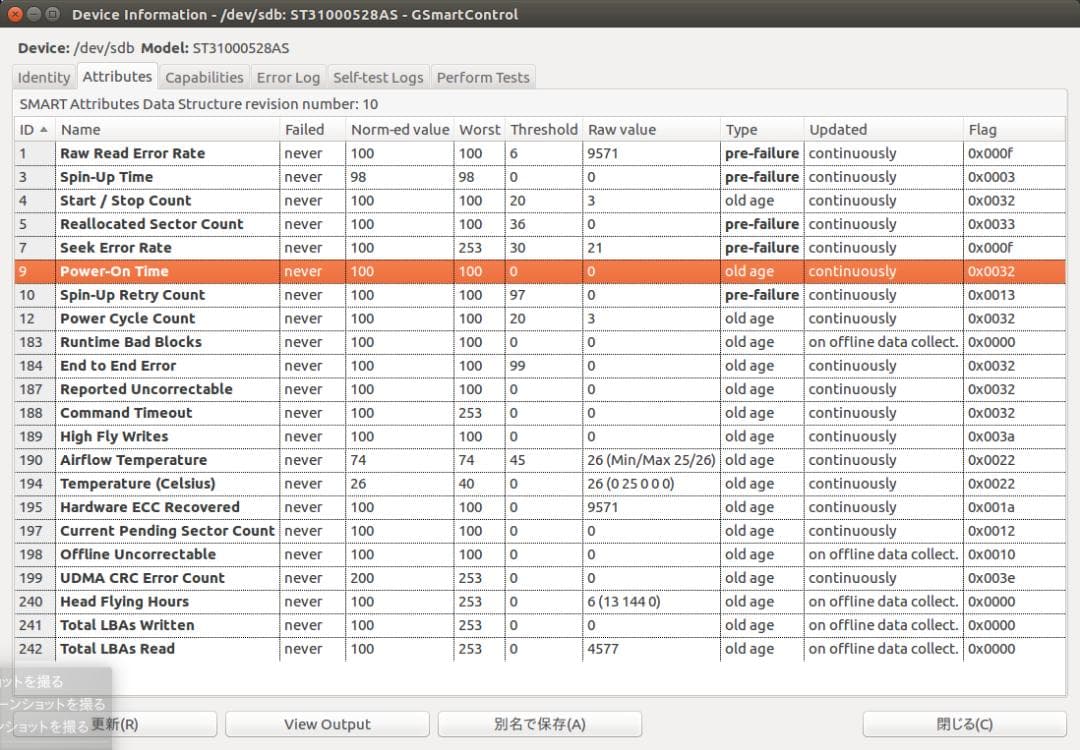Open the Perform Tests tab
This screenshot has height=750, width=1080.
coord(484,78)
